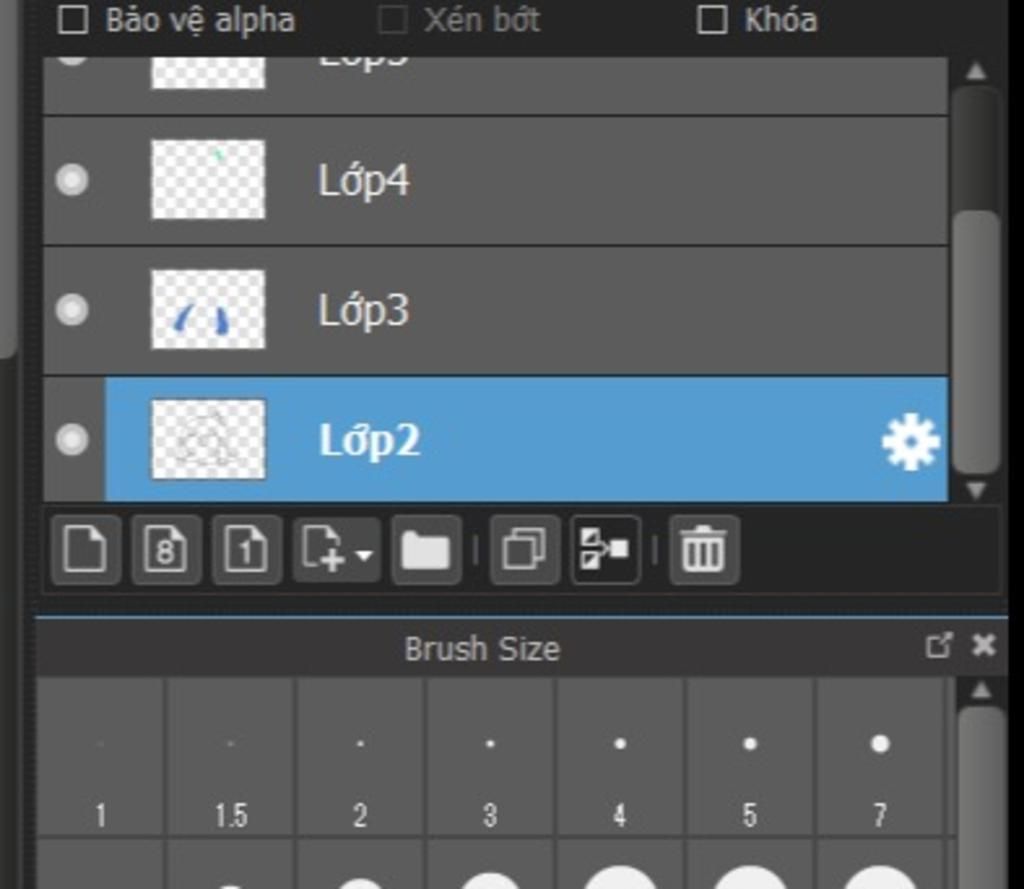
Task: Enable the Bảo vệ alpha checkbox
Action: point(72,20)
